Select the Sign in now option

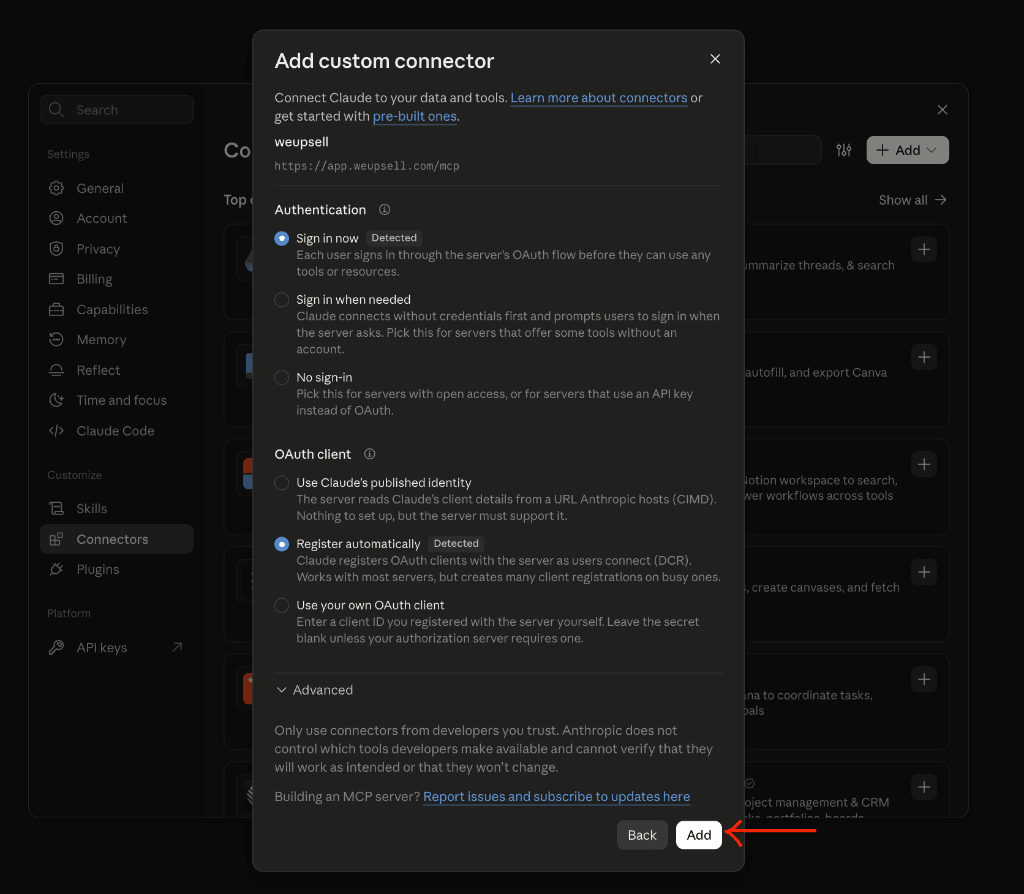point(281,238)
